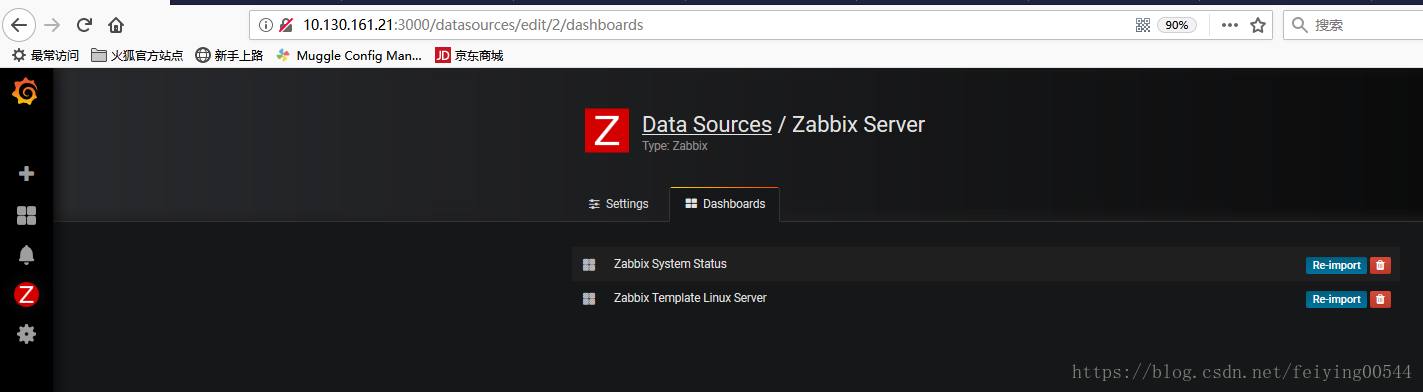Image resolution: width=1423 pixels, height=392 pixels.
Task: Open the 火狐官方站点 bookmark folder
Action: [137, 56]
